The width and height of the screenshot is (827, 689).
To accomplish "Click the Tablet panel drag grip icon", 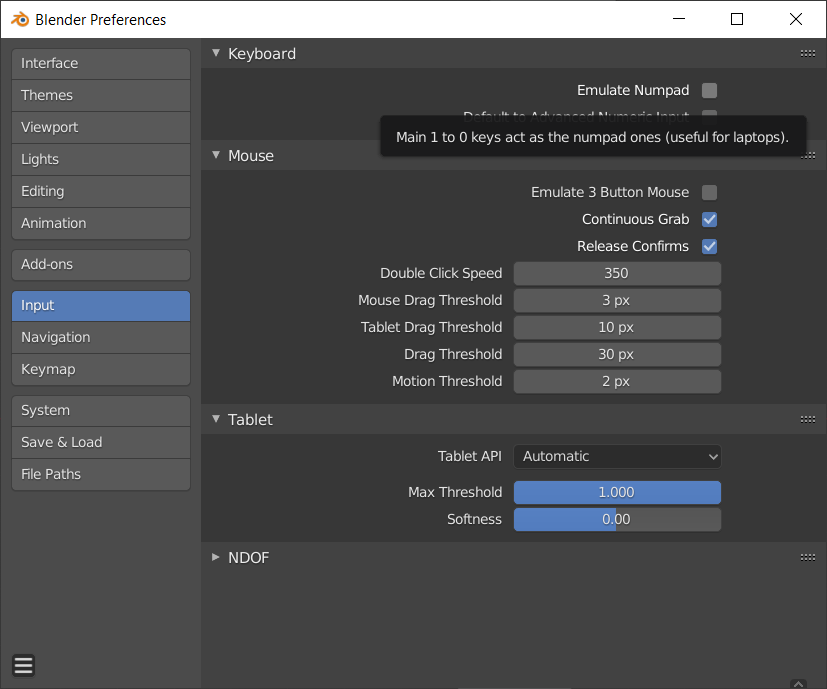I will click(x=808, y=420).
